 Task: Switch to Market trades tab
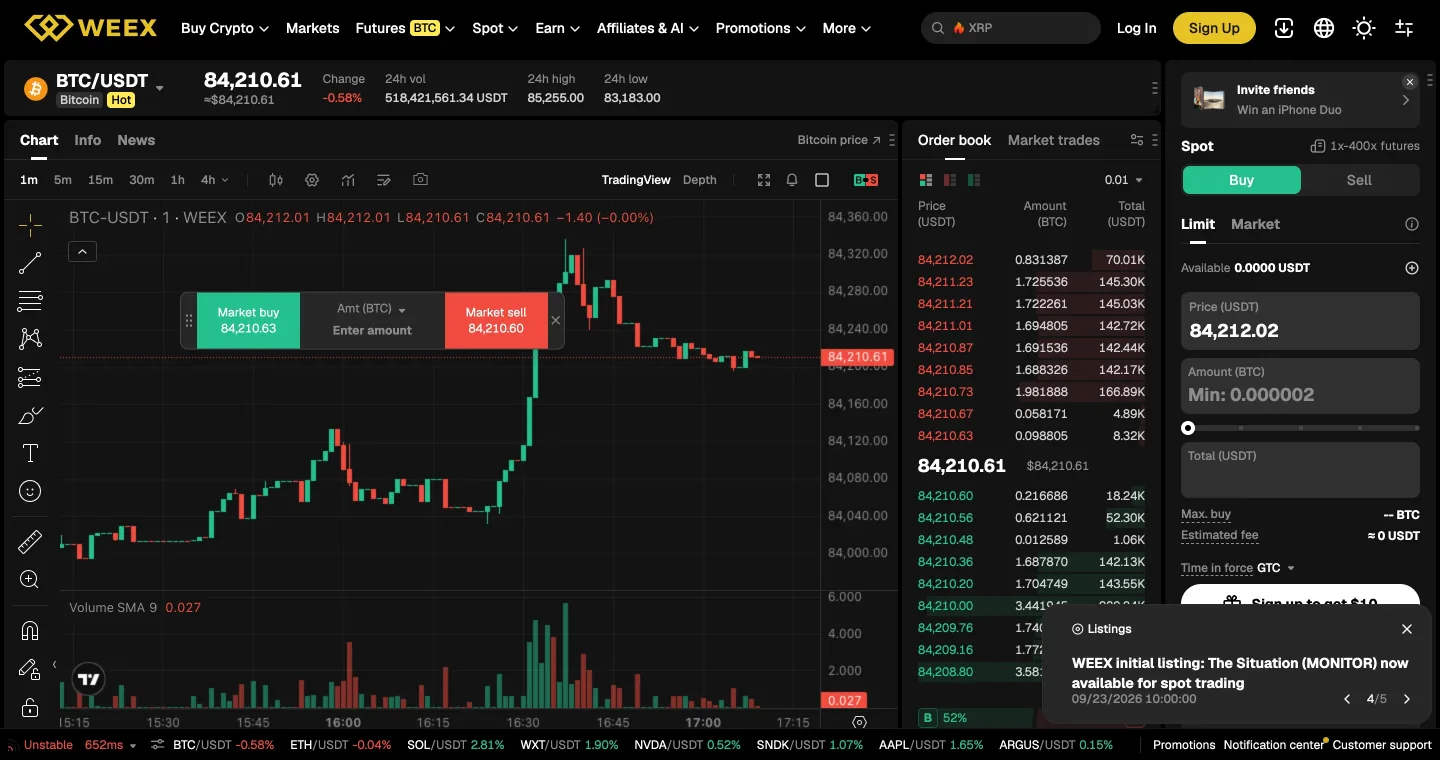click(x=1054, y=140)
